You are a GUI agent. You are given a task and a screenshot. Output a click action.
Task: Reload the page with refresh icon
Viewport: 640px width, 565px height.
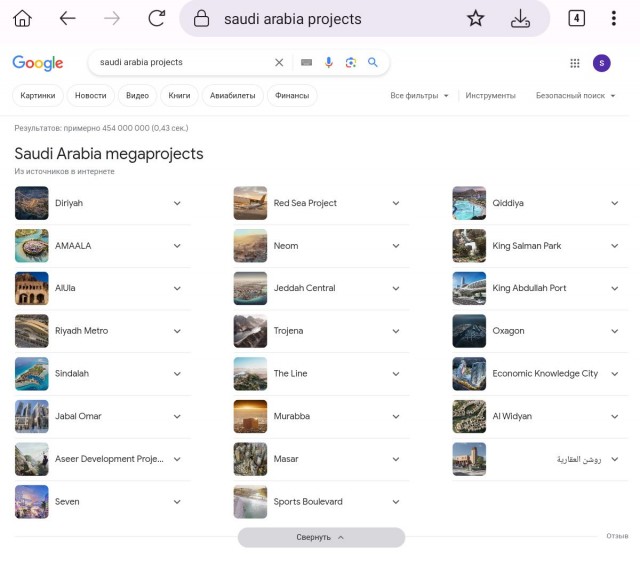157,18
